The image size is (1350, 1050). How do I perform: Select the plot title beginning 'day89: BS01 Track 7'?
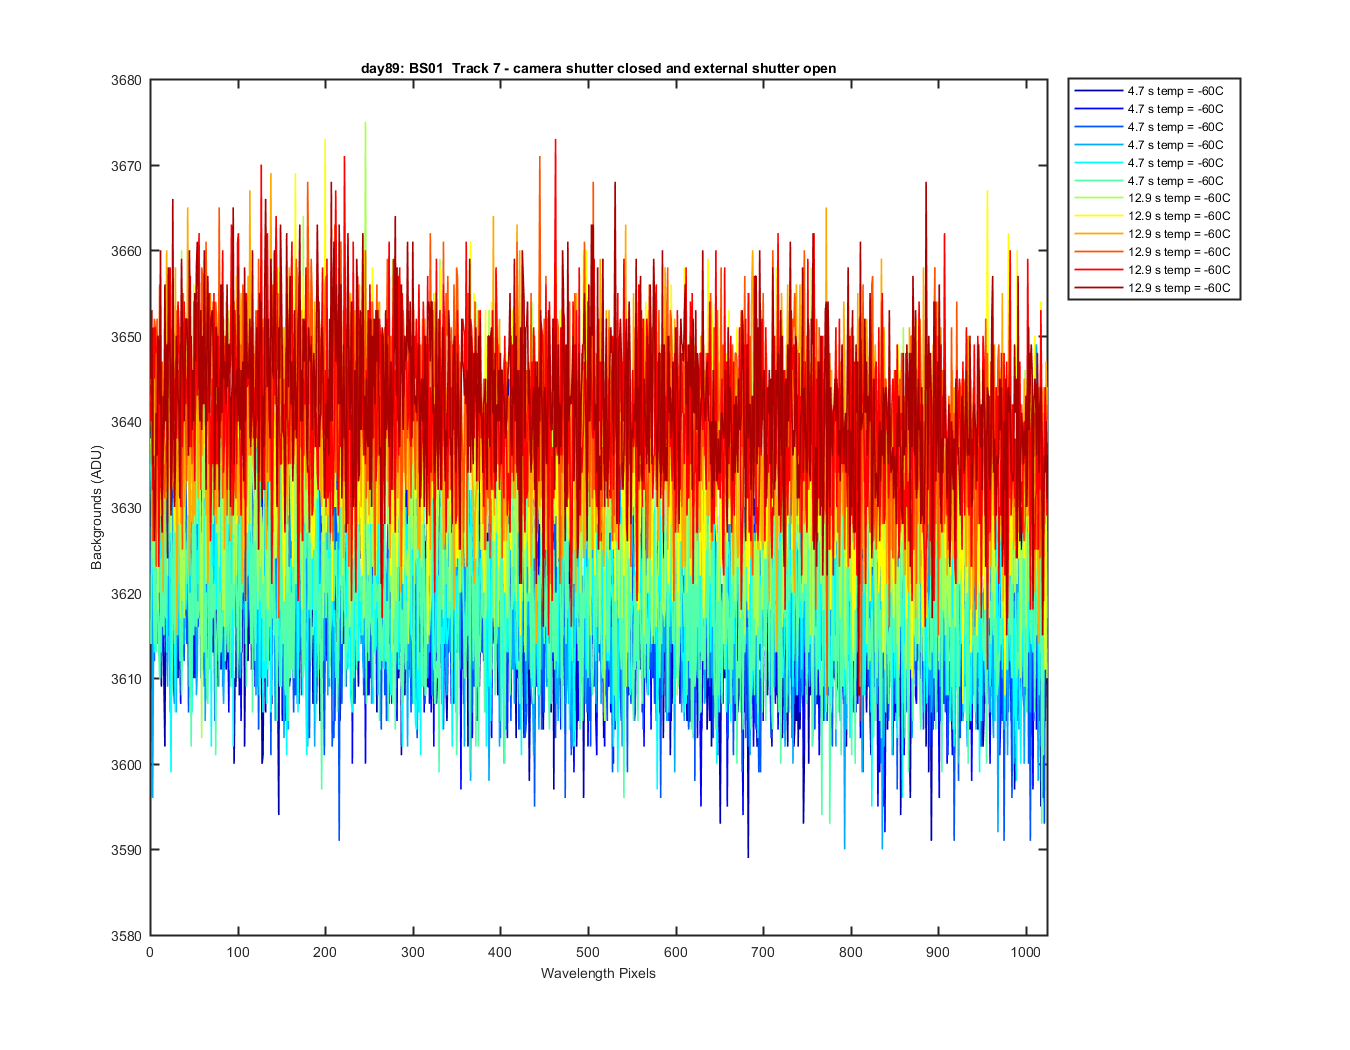click(598, 68)
